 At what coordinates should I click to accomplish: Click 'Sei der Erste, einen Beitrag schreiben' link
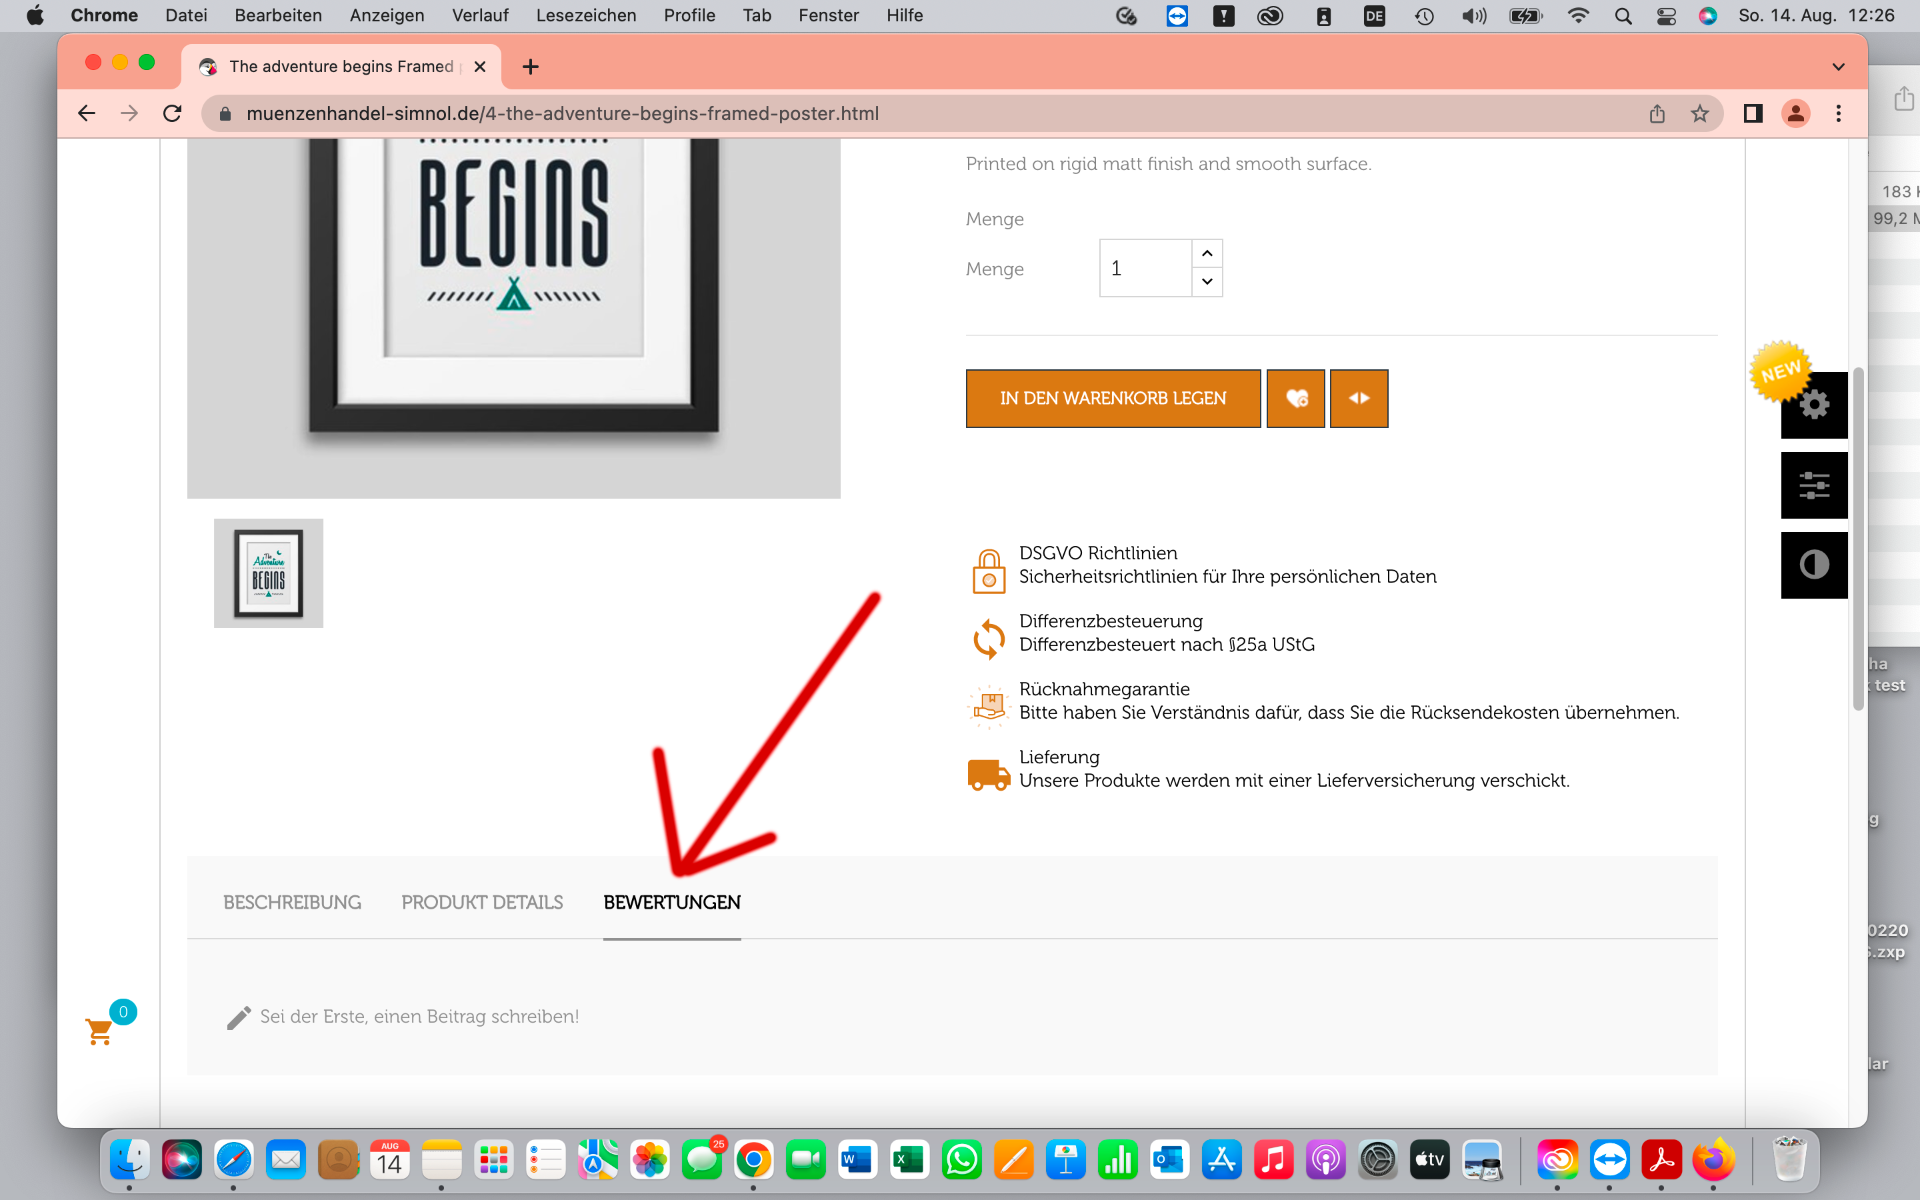pos(419,1016)
